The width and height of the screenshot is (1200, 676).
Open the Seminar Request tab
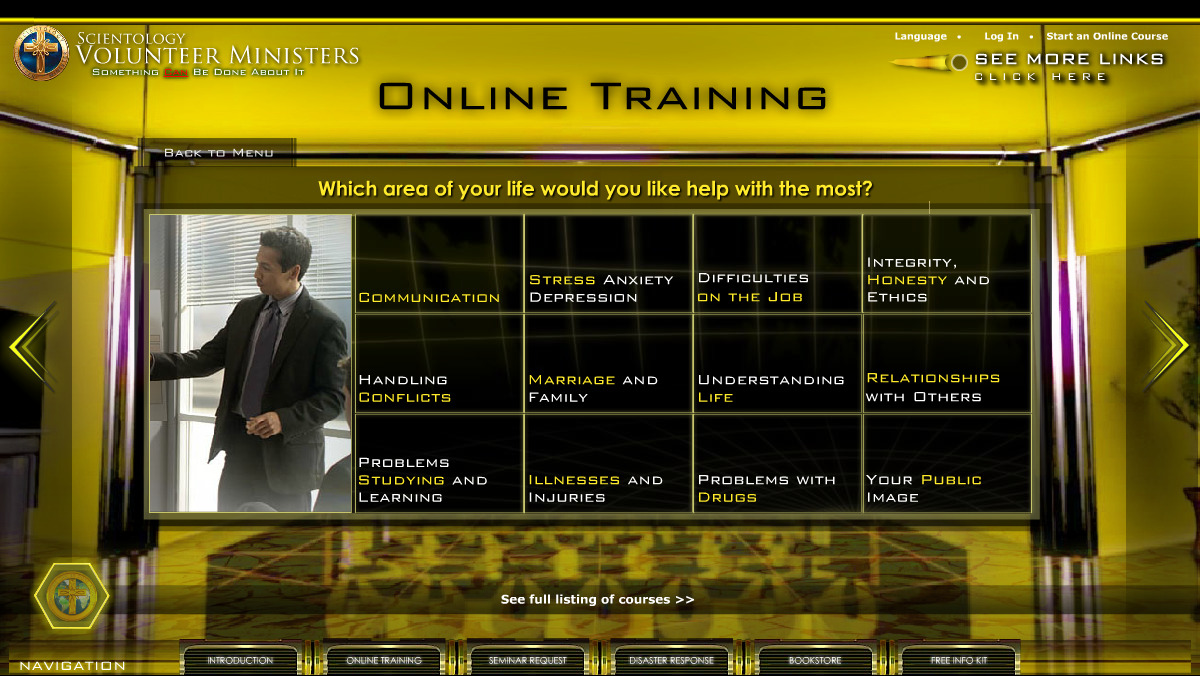pyautogui.click(x=528, y=661)
